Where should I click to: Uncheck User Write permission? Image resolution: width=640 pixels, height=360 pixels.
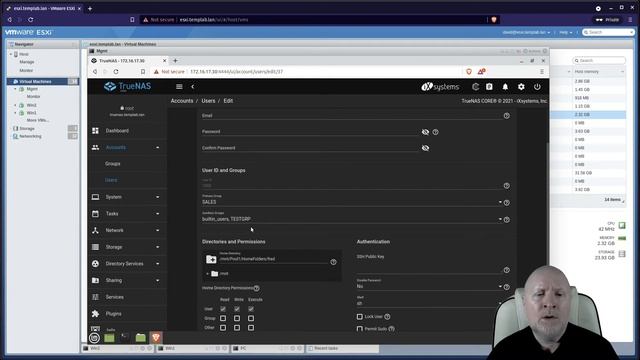tap(237, 309)
